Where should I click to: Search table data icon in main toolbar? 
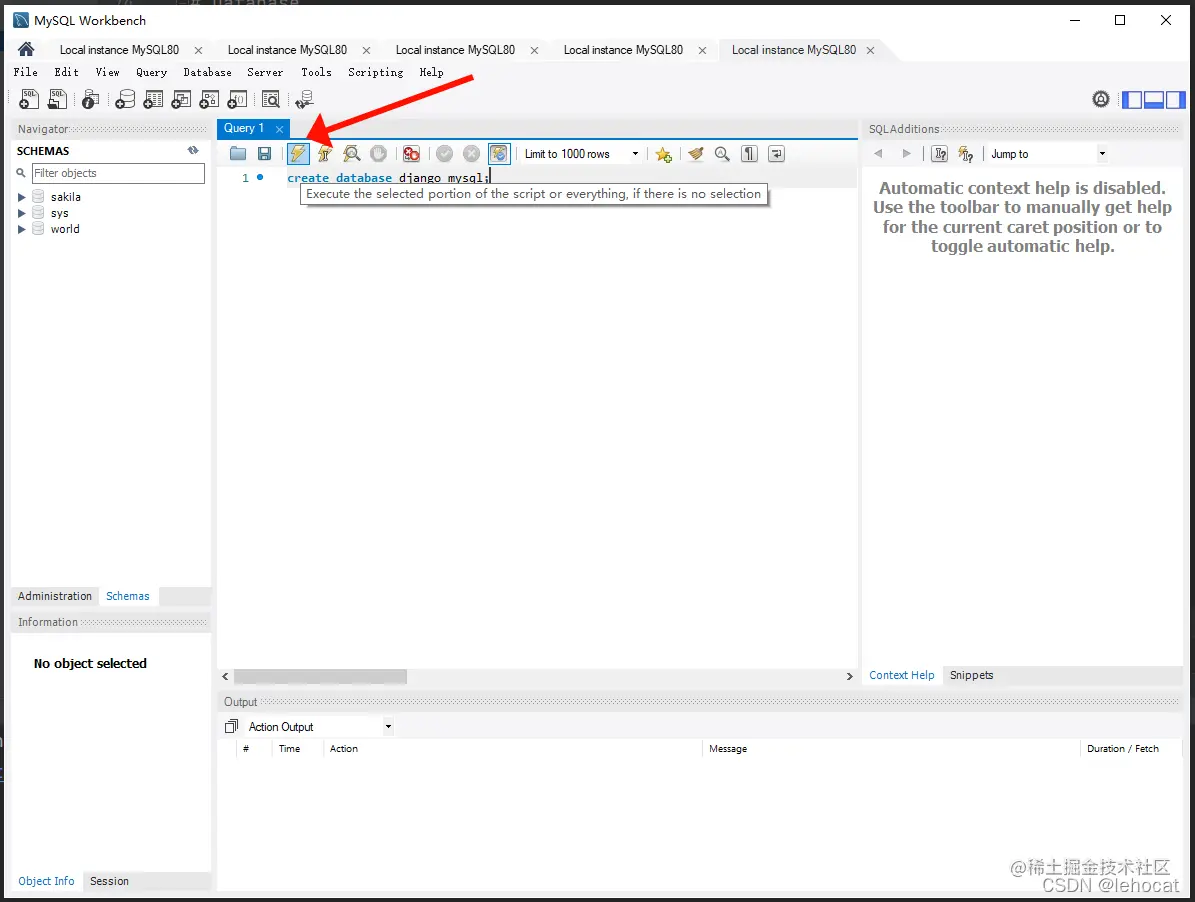click(271, 99)
